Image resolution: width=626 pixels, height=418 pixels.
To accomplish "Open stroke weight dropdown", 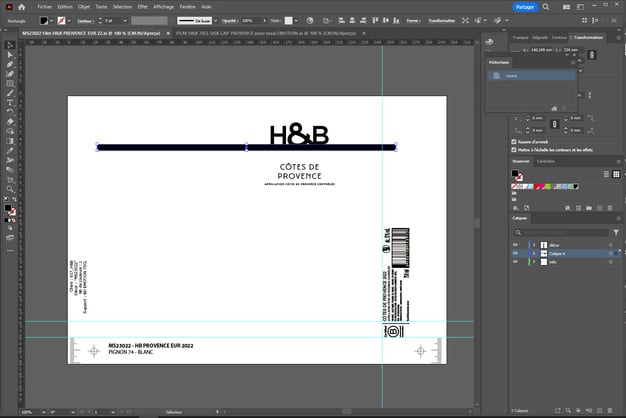I will click(125, 21).
